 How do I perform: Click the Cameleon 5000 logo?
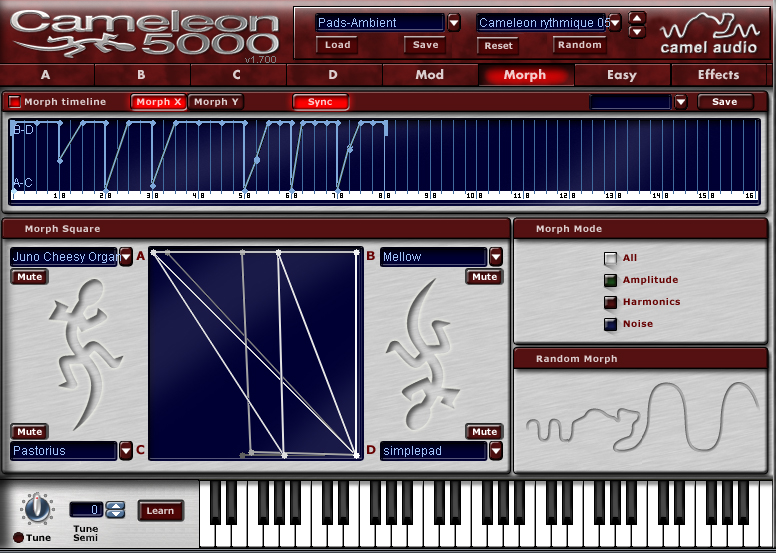pos(145,34)
